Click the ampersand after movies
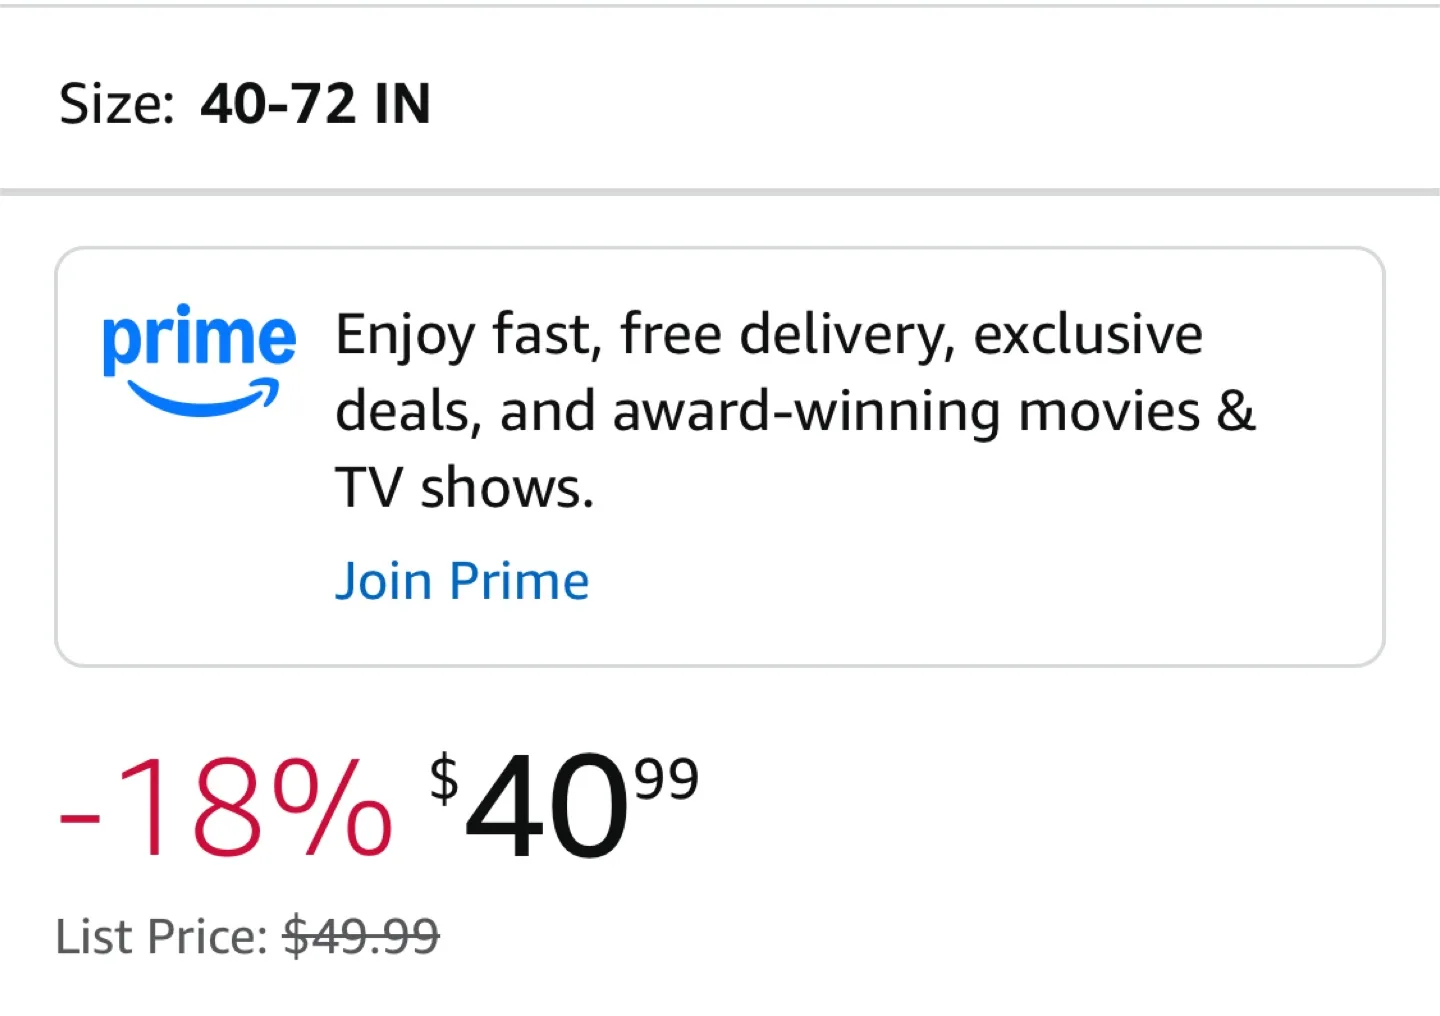Screen dimensions: 1440x1016 coord(1236,412)
